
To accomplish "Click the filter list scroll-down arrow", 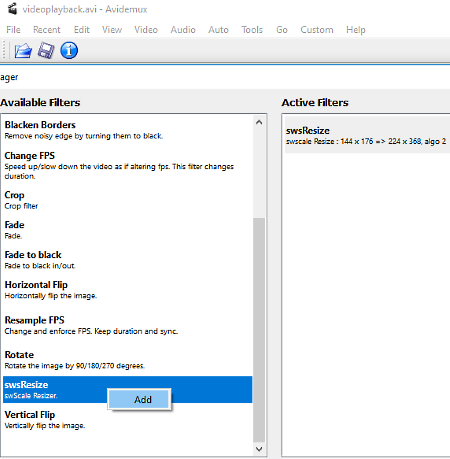I will click(259, 449).
